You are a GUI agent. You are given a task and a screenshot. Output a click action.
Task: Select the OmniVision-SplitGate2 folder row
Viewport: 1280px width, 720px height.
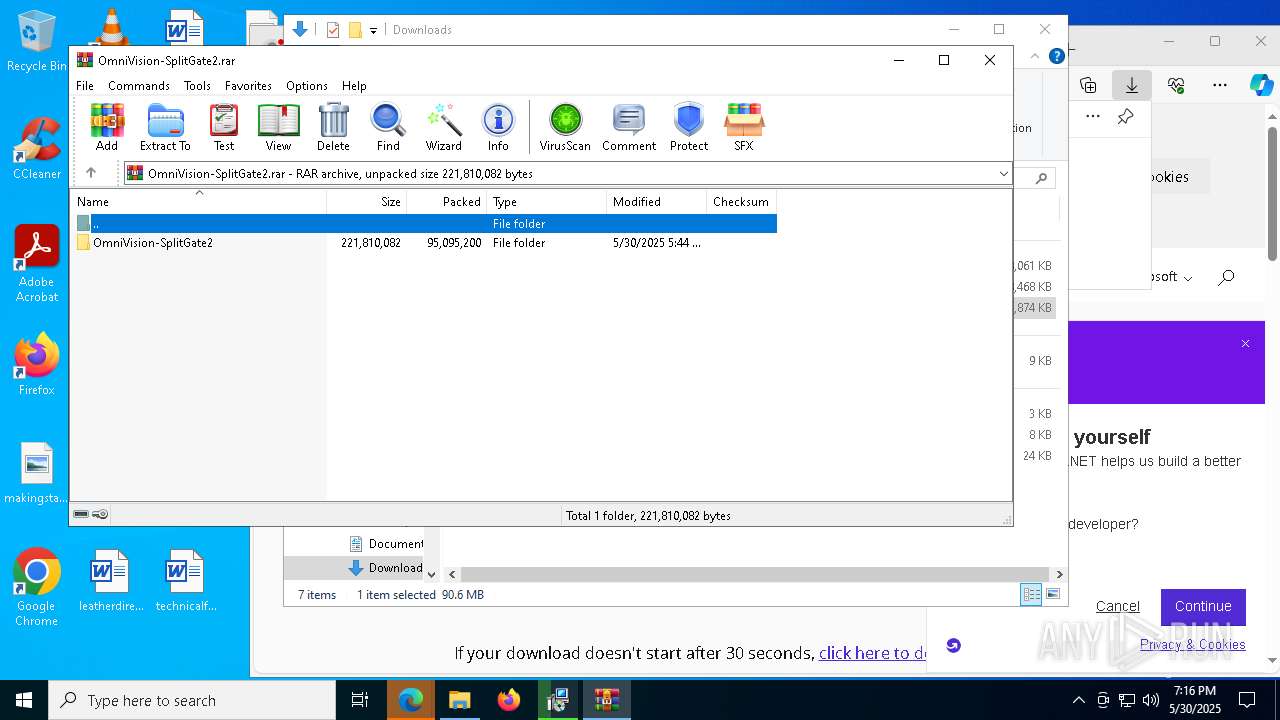click(424, 243)
